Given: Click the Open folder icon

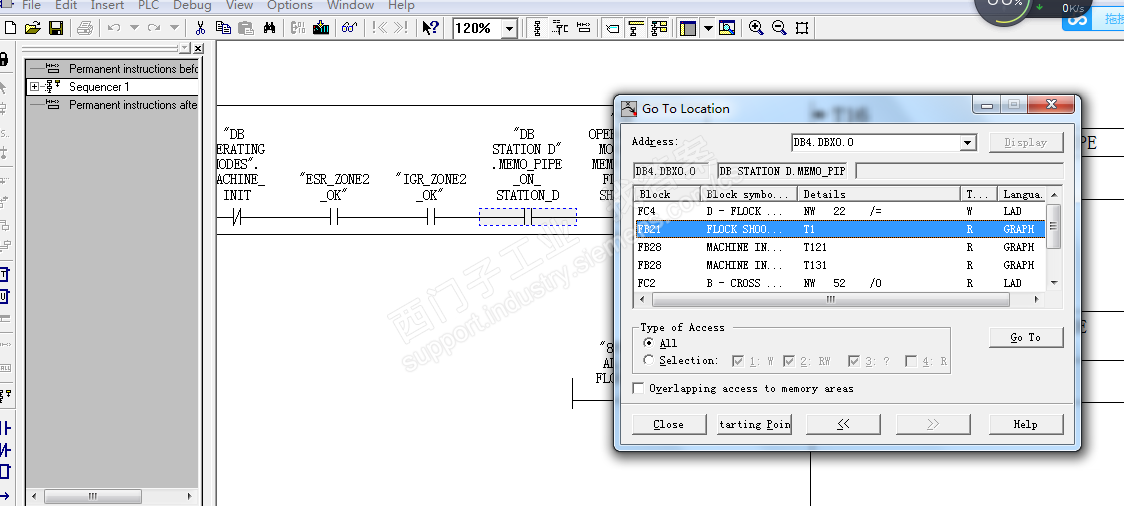Looking at the screenshot, I should [33, 28].
